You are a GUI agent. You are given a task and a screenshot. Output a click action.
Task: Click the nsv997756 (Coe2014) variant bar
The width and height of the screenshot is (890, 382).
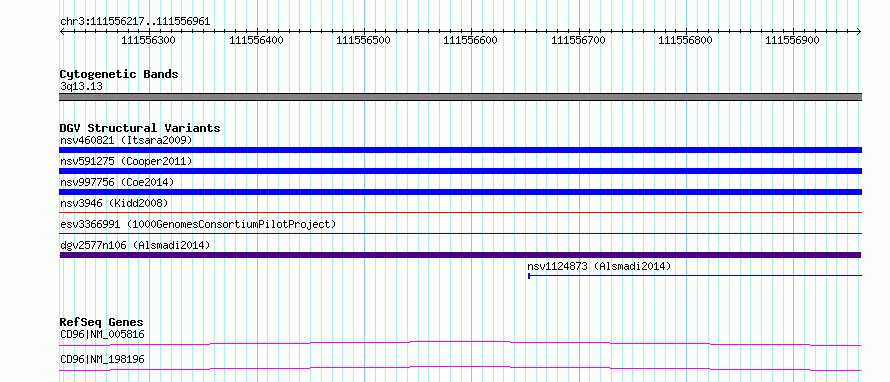click(x=460, y=192)
